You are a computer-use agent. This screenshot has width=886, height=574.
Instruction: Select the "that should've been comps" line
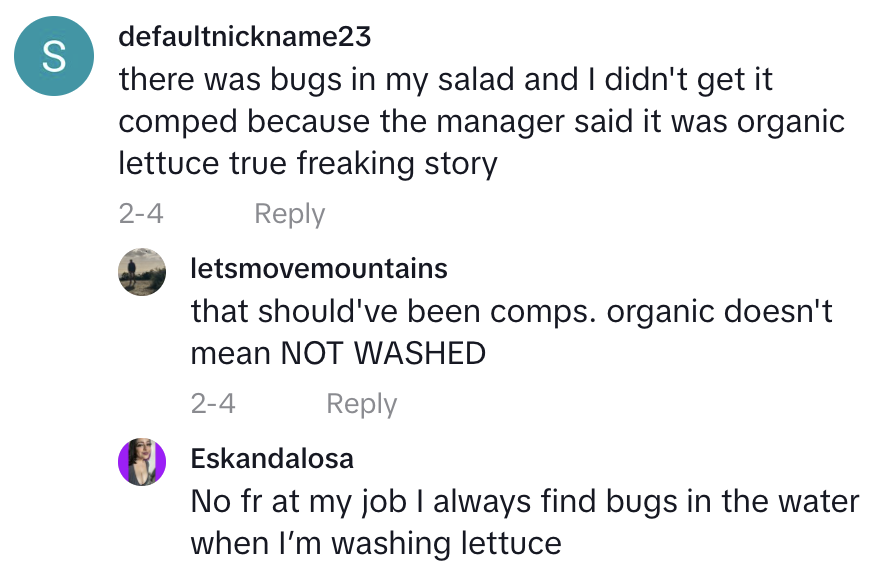click(511, 311)
